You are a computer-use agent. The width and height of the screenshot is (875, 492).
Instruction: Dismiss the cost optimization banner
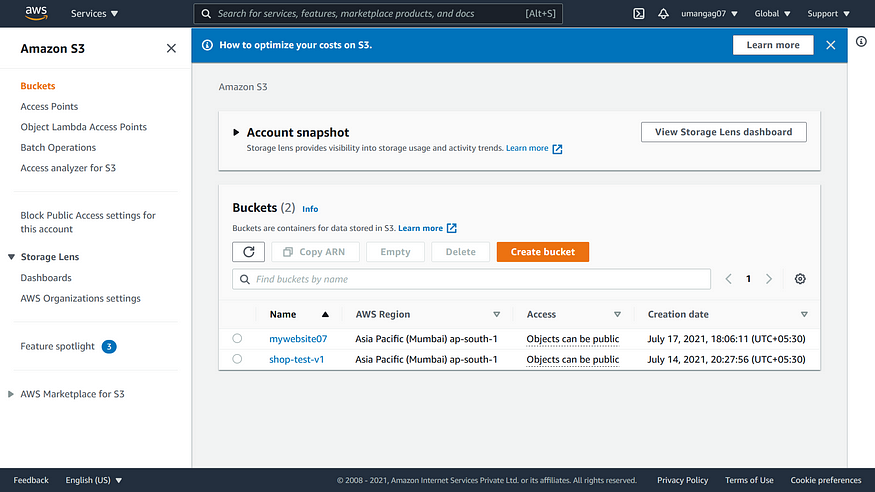[x=830, y=45]
